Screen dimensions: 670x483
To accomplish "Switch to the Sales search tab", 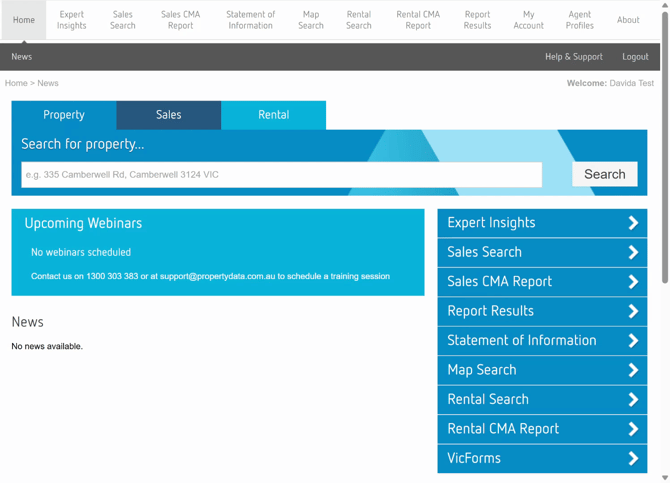I will coord(168,115).
